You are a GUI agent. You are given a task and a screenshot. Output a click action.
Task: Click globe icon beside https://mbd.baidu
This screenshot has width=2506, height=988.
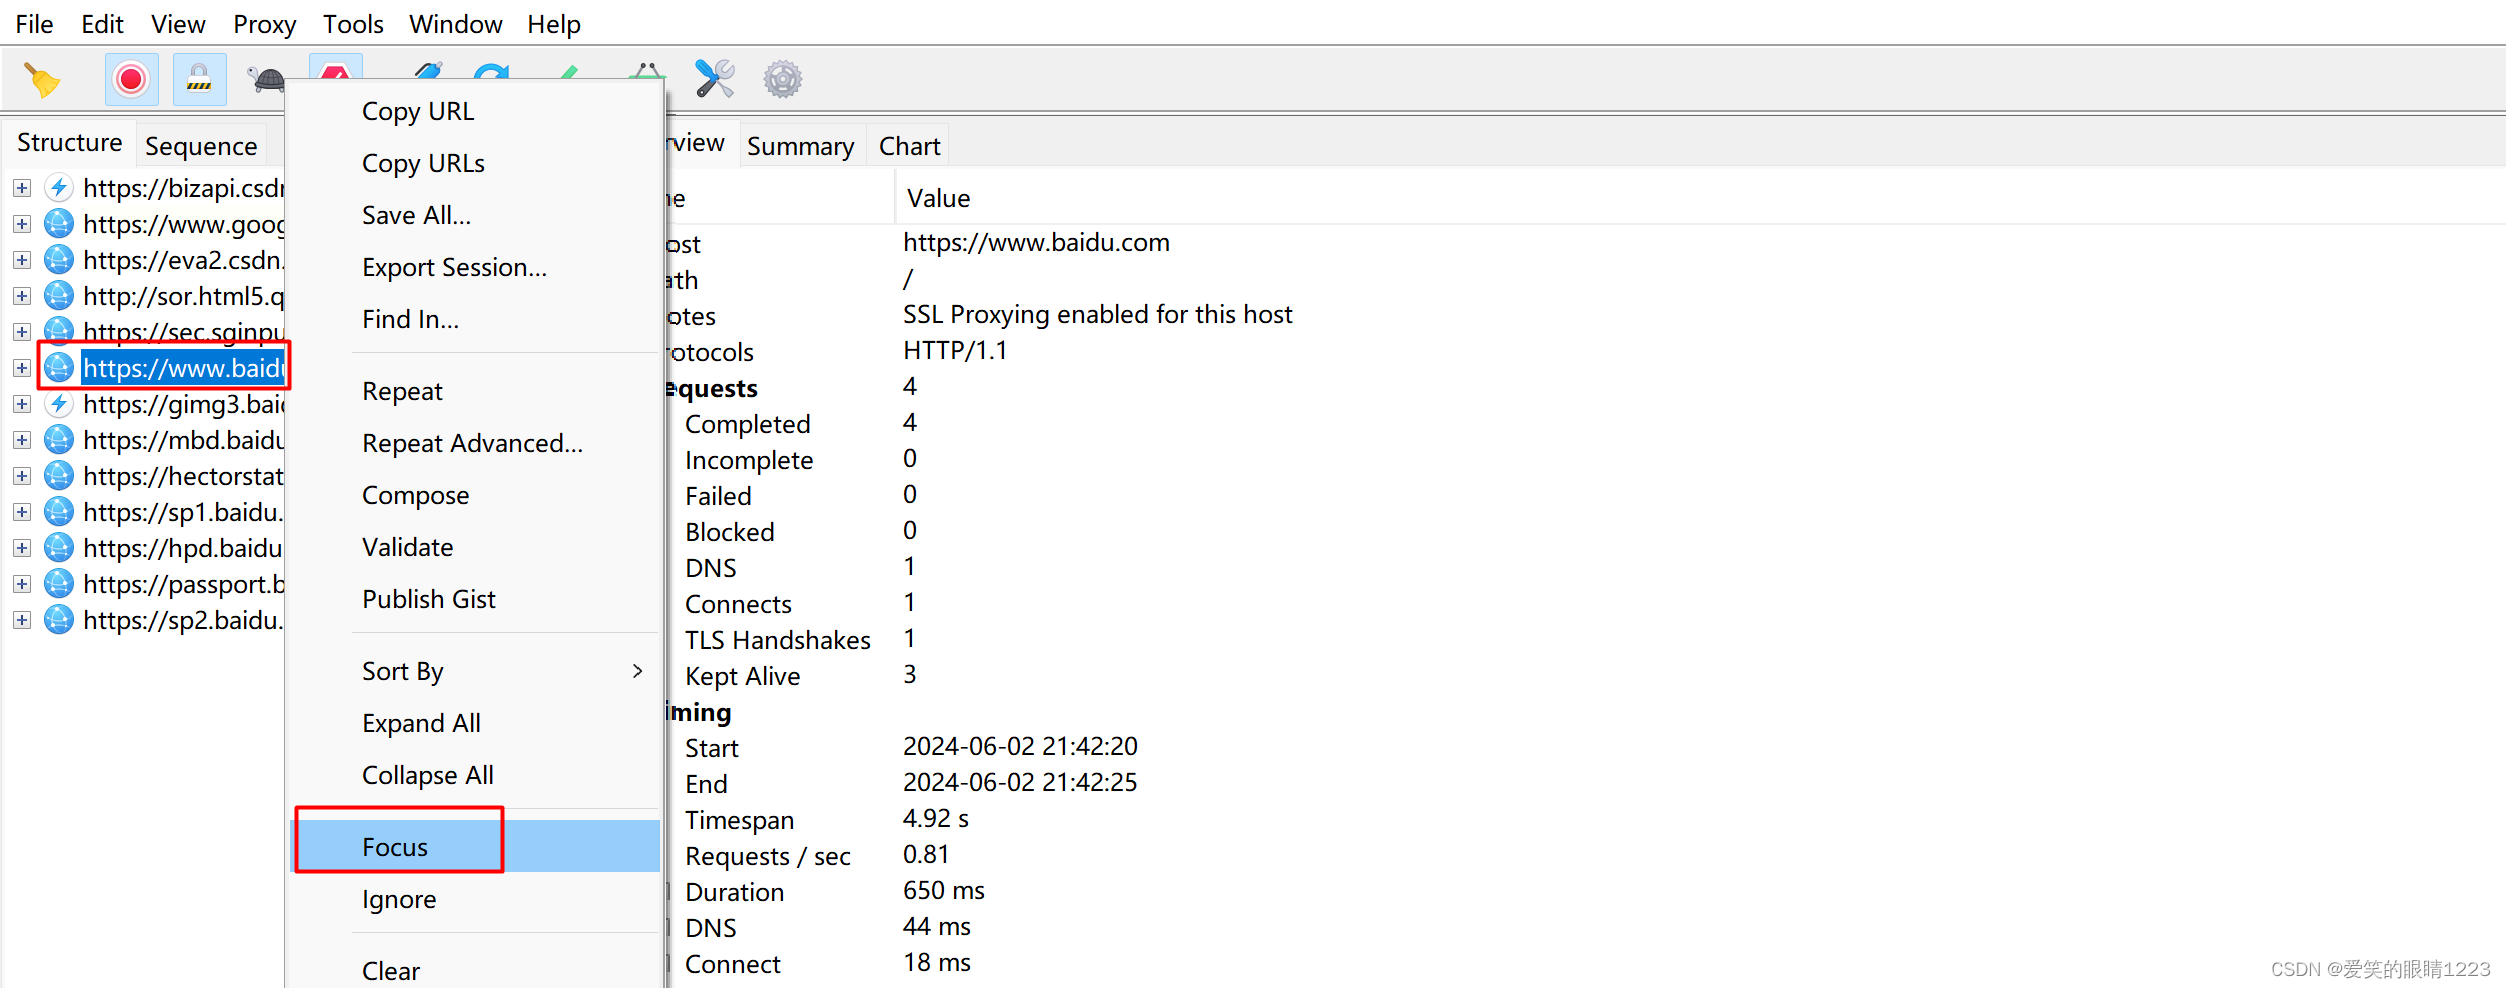(60, 439)
